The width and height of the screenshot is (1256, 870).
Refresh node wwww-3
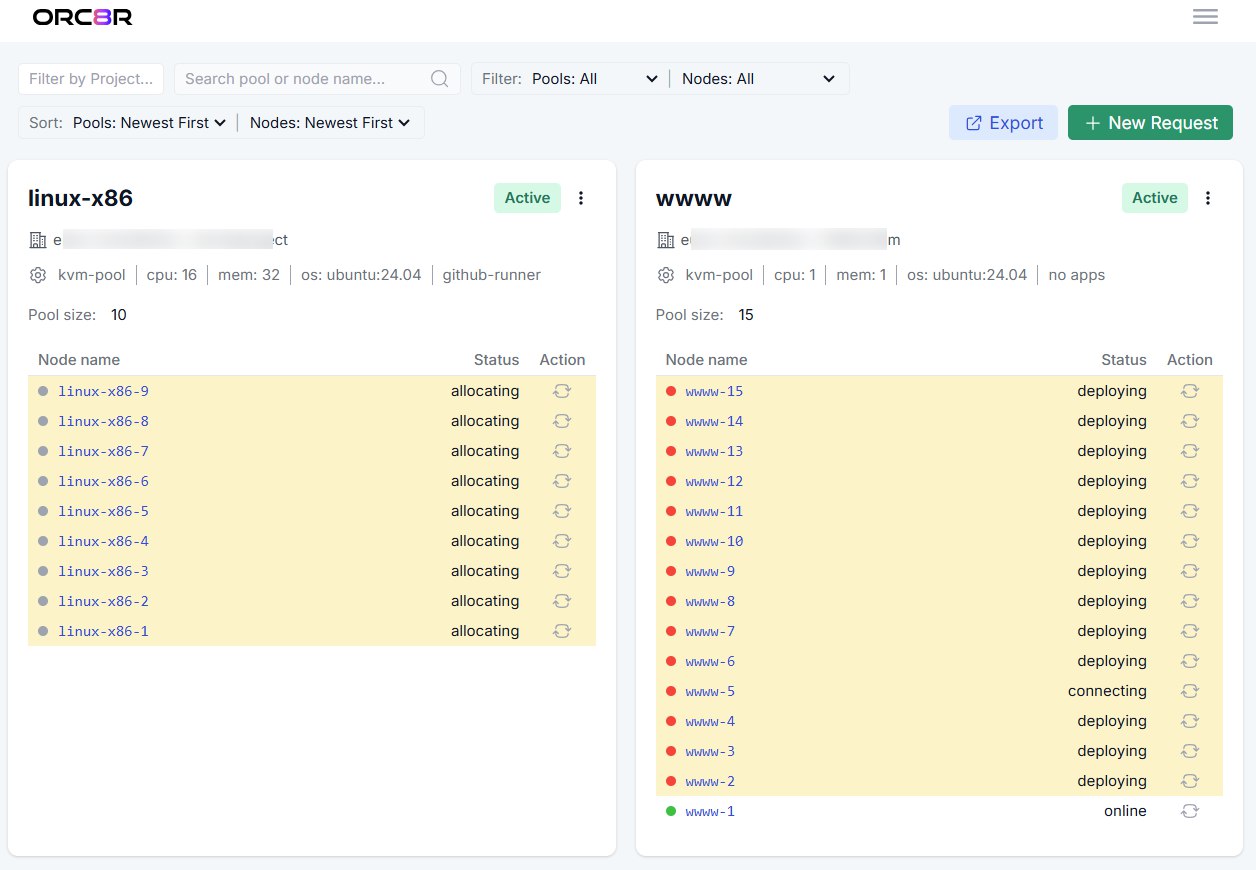(1190, 751)
